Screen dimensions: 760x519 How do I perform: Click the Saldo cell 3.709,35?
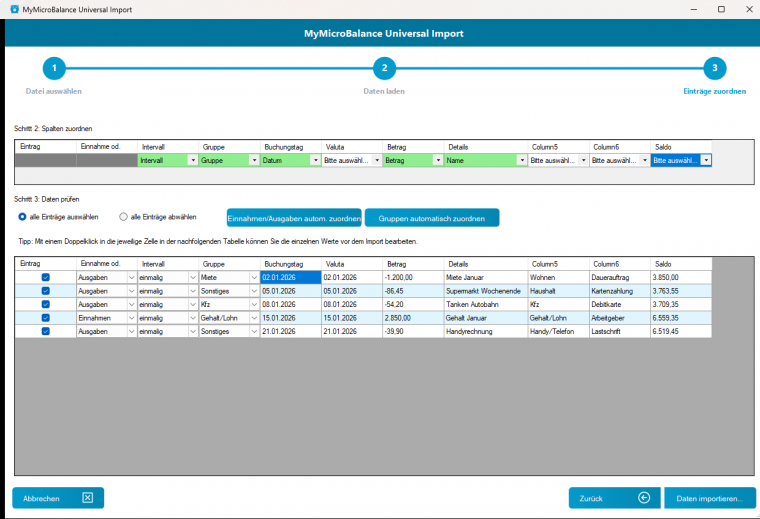click(681, 304)
